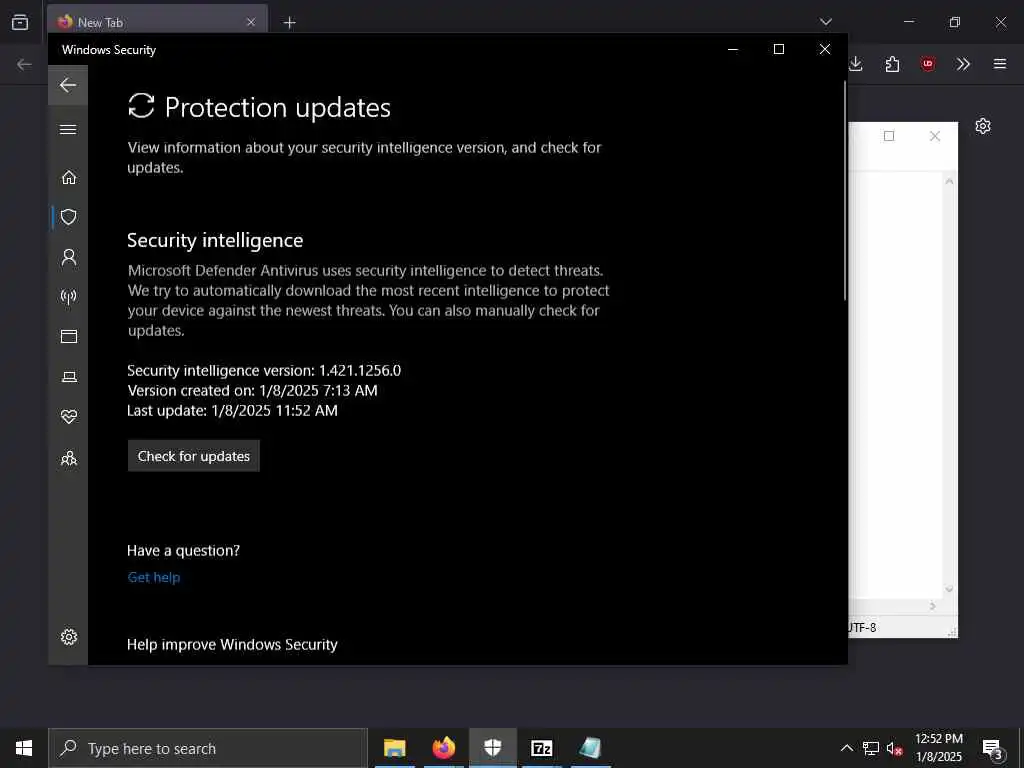The image size is (1024, 768).
Task: Open 7-Zip from the taskbar
Action: pos(541,748)
